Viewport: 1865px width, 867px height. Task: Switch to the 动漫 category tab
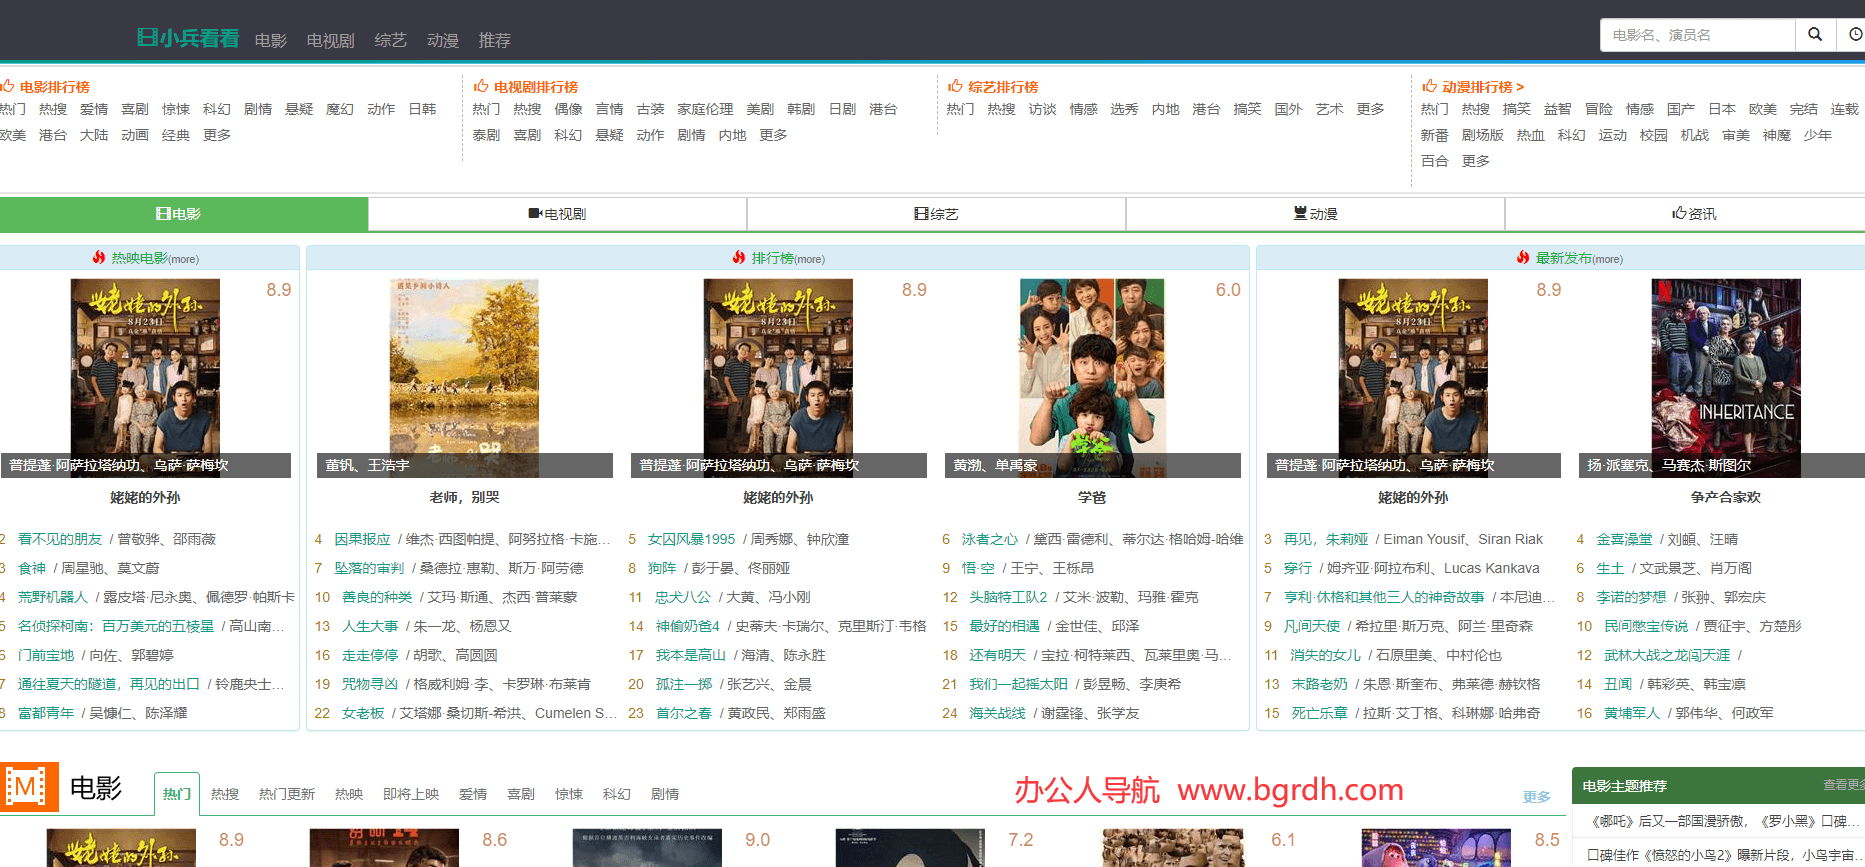(1315, 214)
